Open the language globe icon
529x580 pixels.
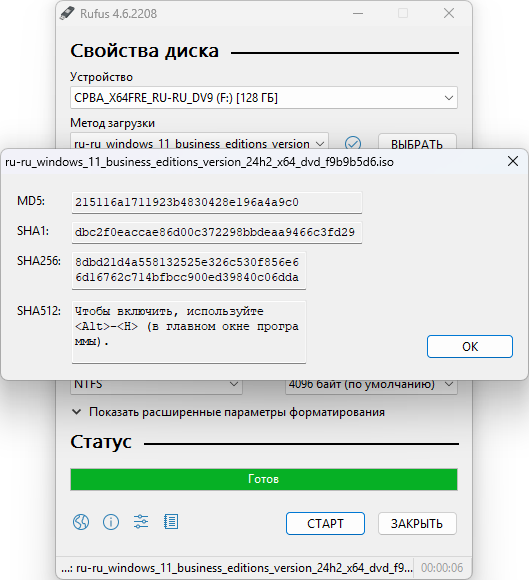pos(81,522)
